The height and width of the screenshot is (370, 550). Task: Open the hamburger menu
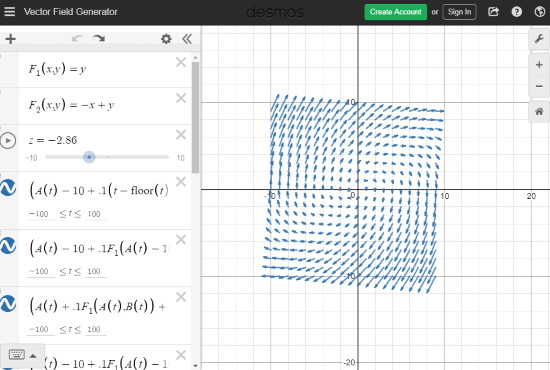click(9, 12)
